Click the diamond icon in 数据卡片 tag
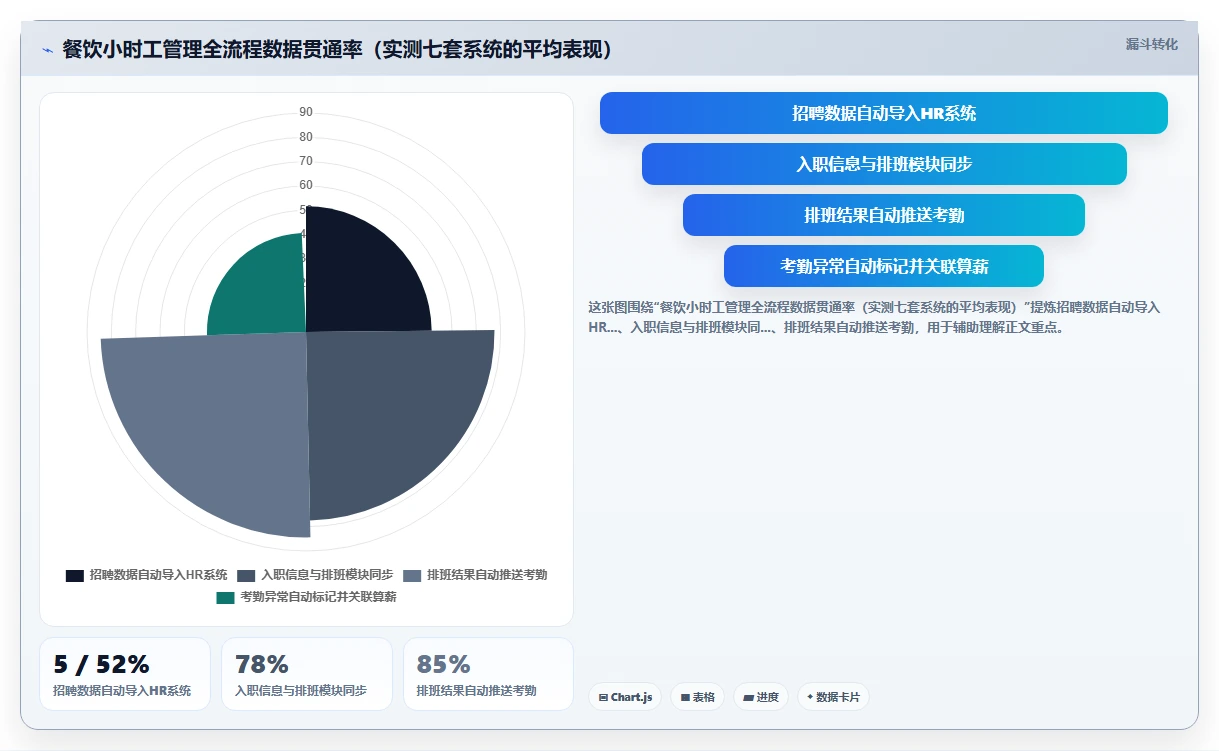 pyautogui.click(x=810, y=696)
